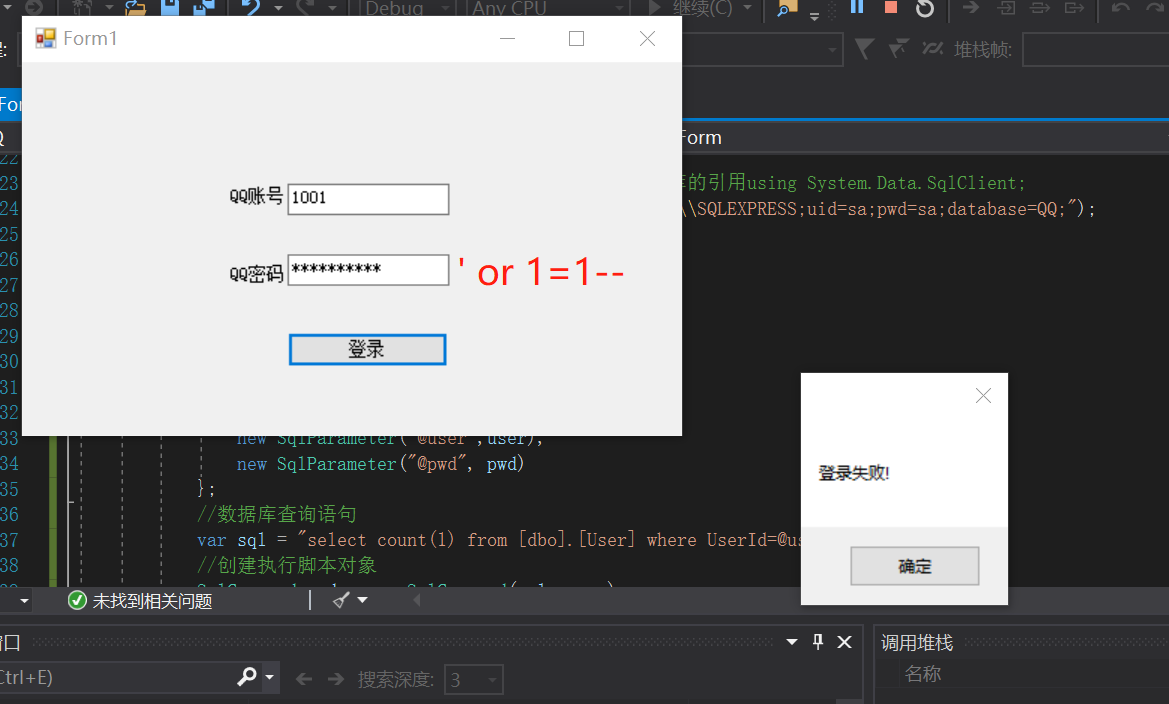The image size is (1169, 704).
Task: Open the editor zoom level dropdown
Action: tap(24, 601)
